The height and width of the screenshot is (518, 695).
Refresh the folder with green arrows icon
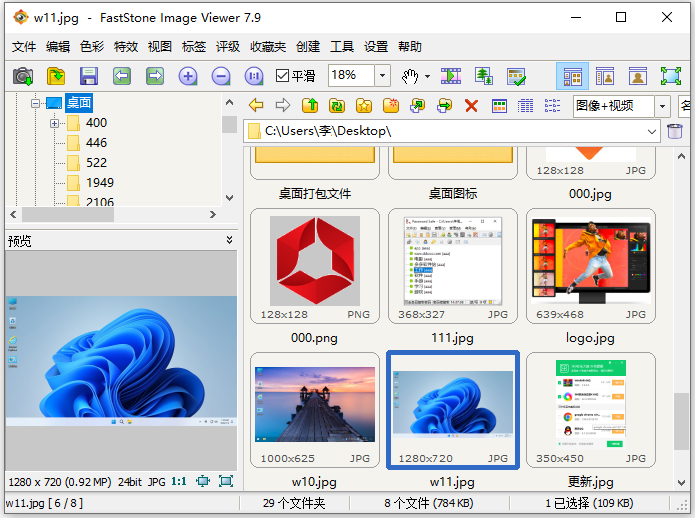[337, 105]
